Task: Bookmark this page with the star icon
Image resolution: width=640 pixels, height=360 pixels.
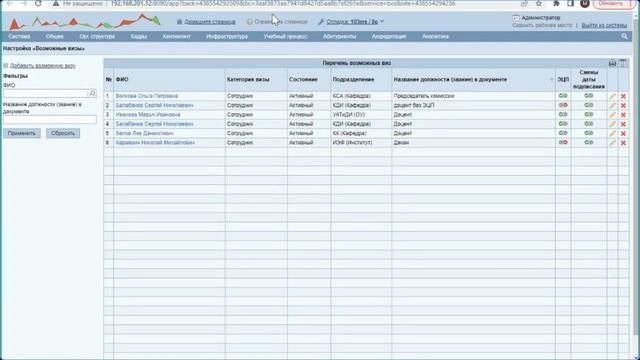Action: (539, 3)
